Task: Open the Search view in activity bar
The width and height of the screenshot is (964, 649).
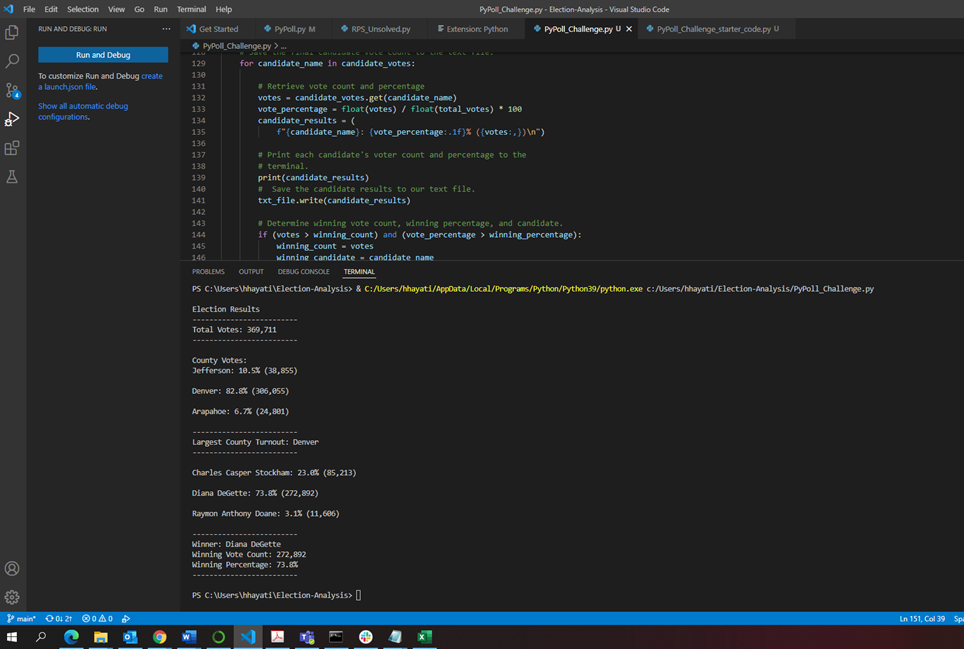Action: click(12, 62)
